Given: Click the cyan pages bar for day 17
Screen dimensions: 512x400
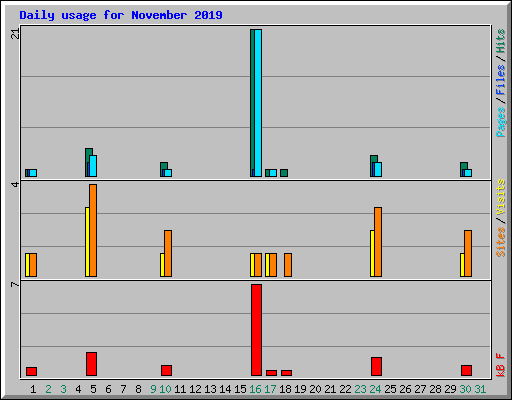Looking at the screenshot, I should 273,173.
